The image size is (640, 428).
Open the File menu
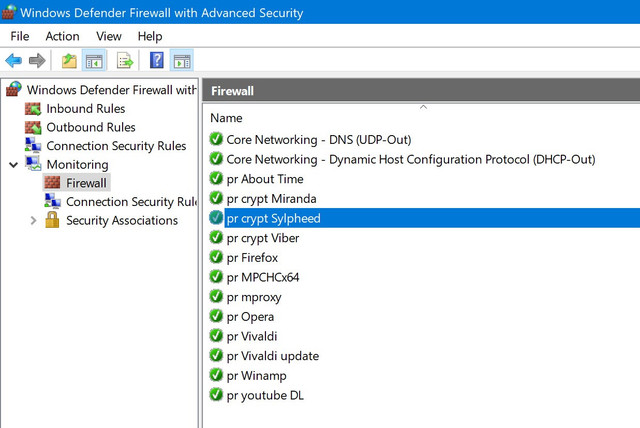point(20,36)
